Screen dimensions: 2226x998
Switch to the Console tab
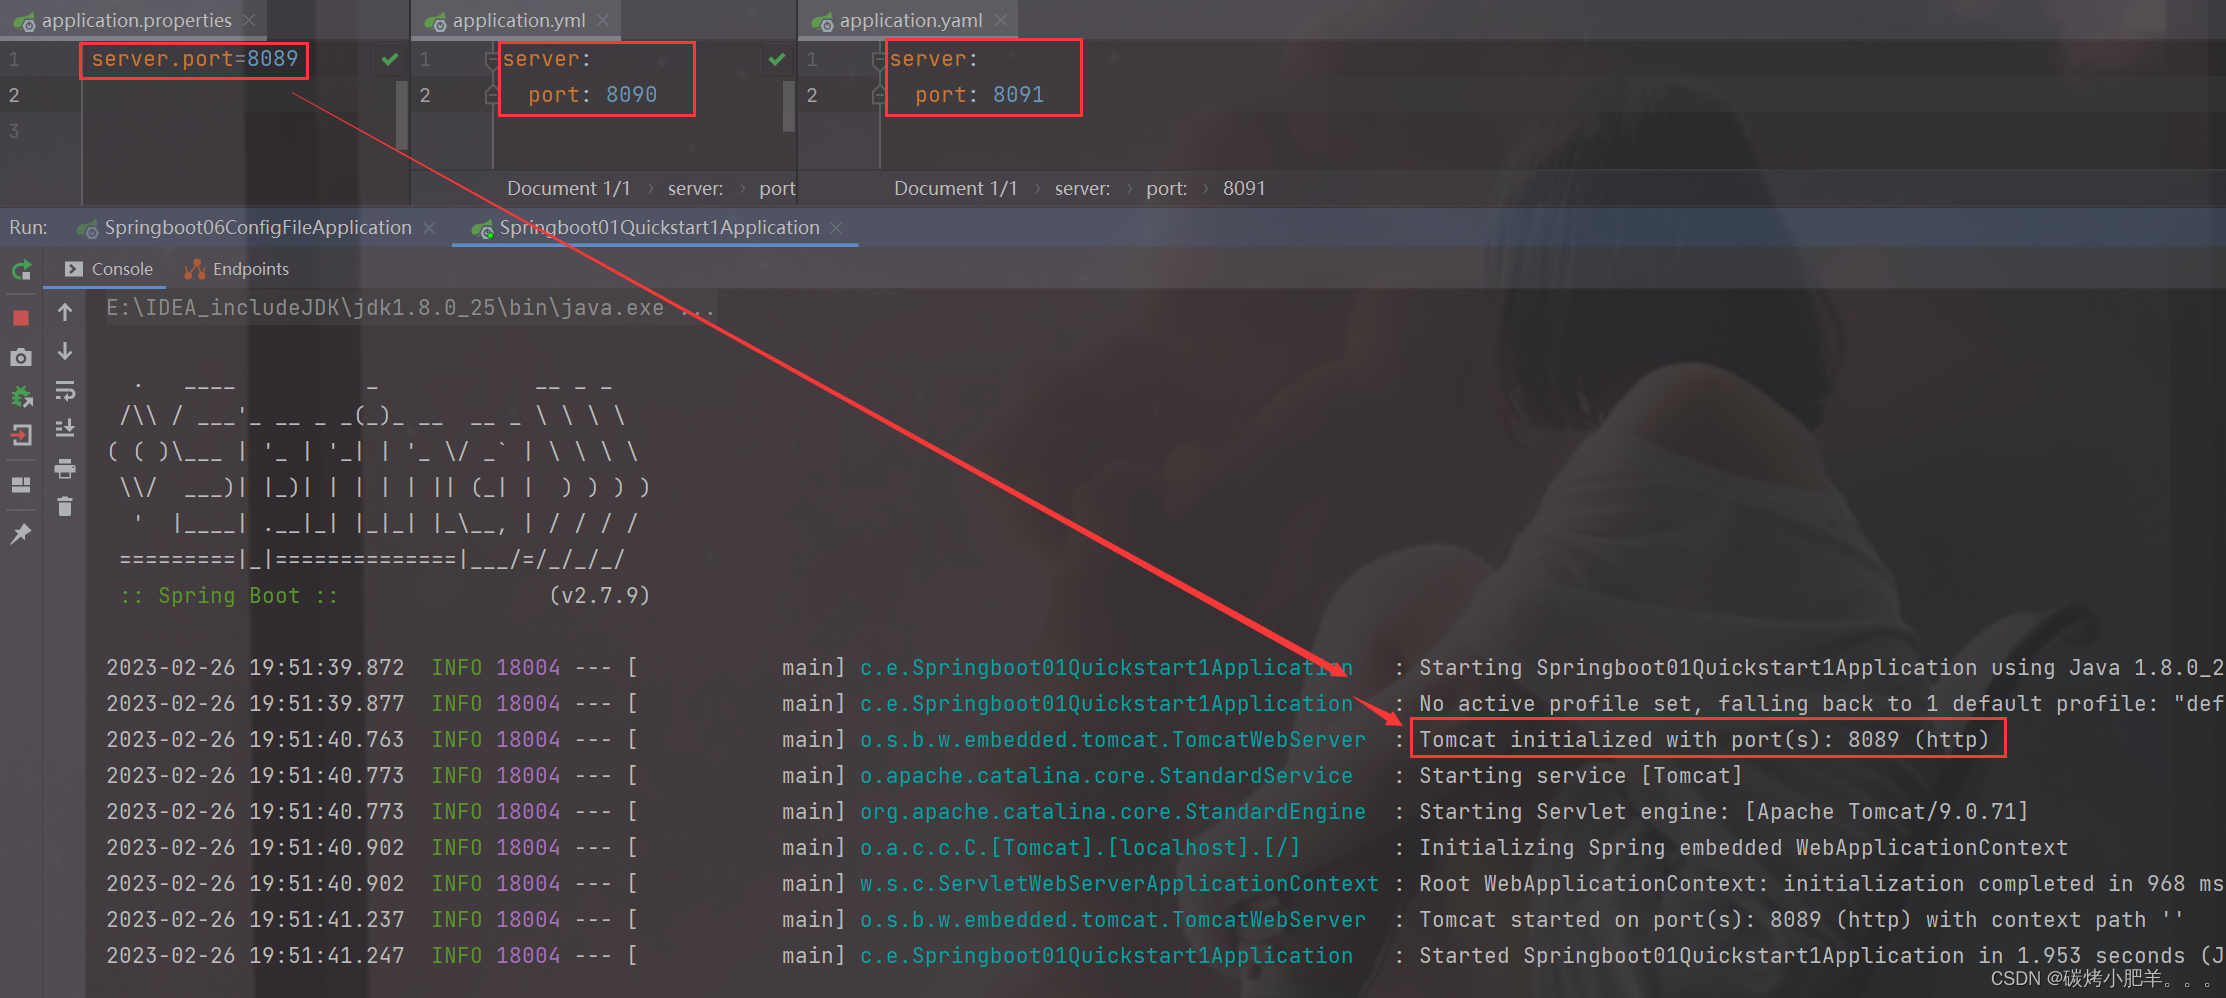tap(109, 269)
